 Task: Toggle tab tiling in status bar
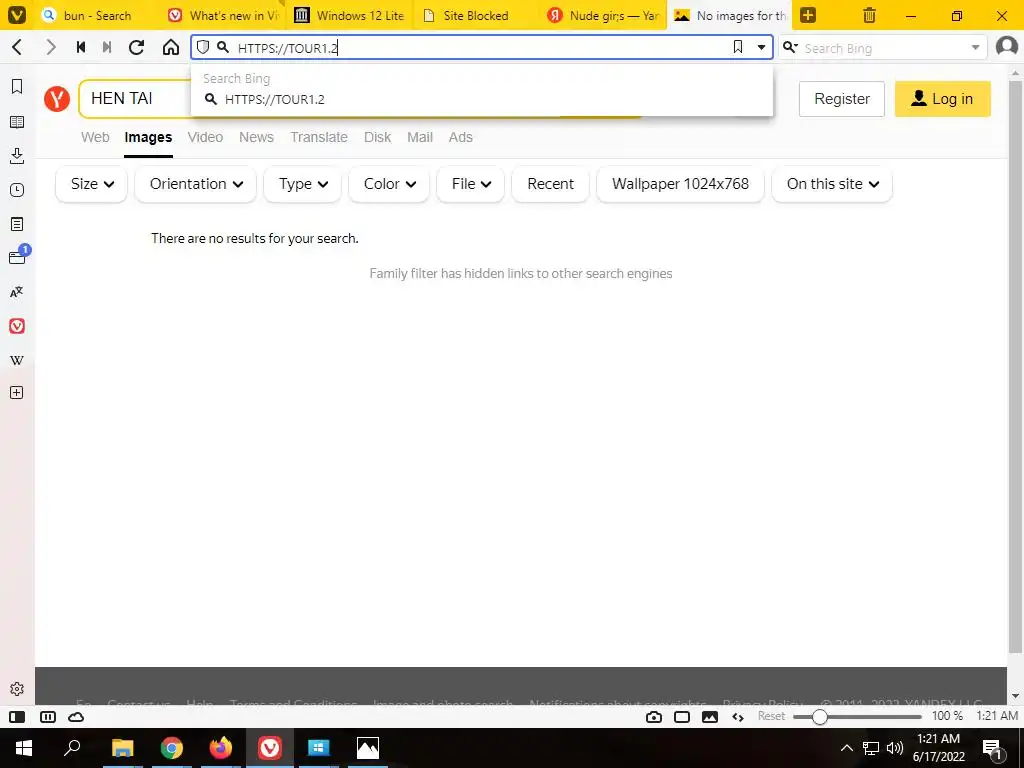48,717
